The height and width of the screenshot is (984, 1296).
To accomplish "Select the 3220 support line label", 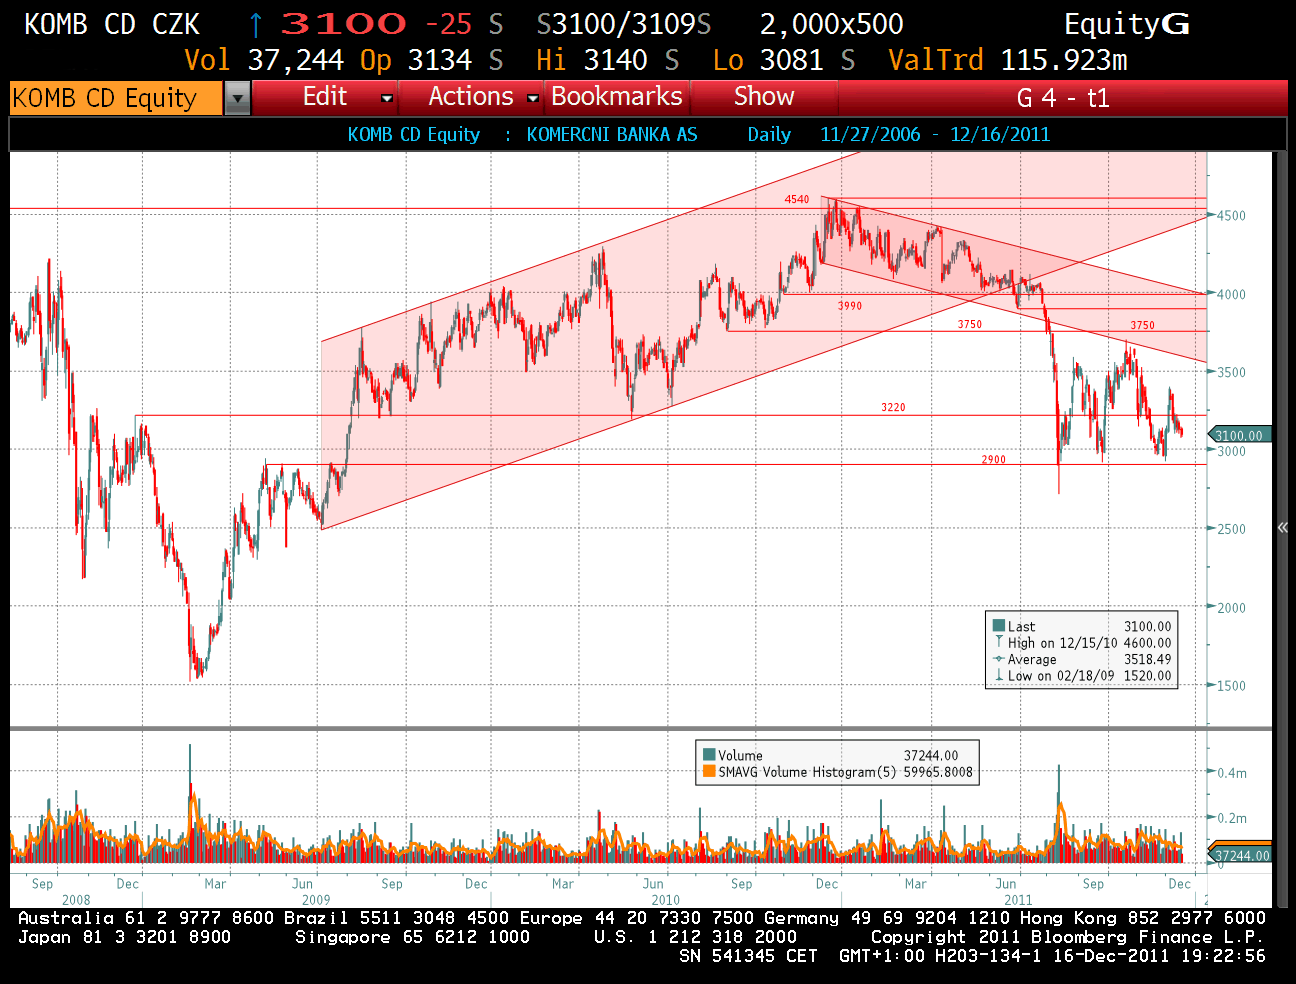I will pos(893,407).
